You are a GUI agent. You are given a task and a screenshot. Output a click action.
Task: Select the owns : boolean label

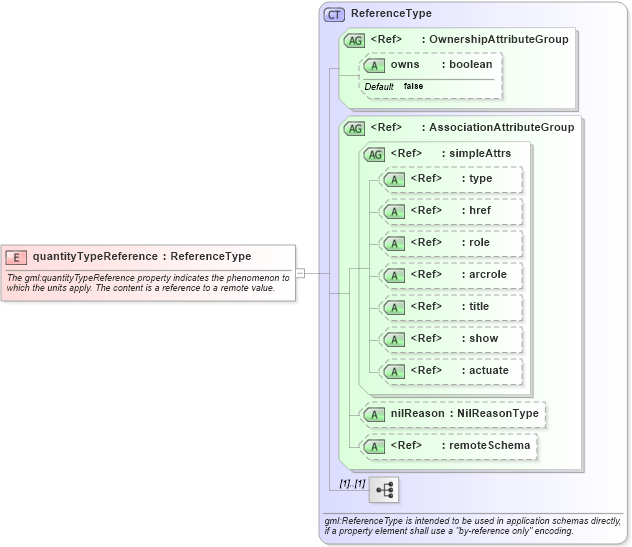441,64
